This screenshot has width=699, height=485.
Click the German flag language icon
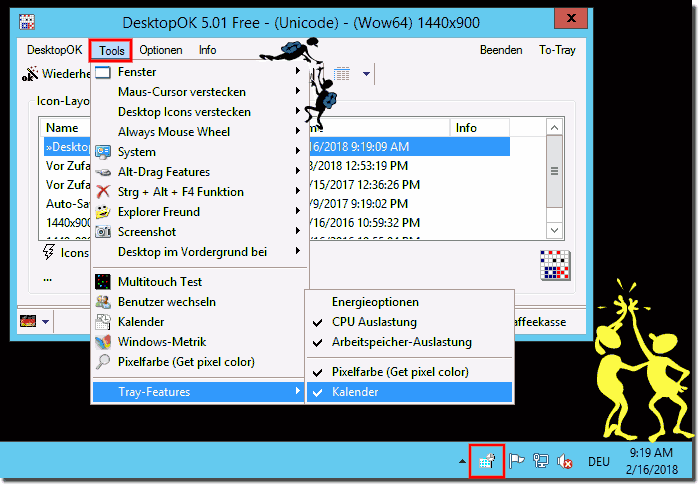click(x=28, y=321)
